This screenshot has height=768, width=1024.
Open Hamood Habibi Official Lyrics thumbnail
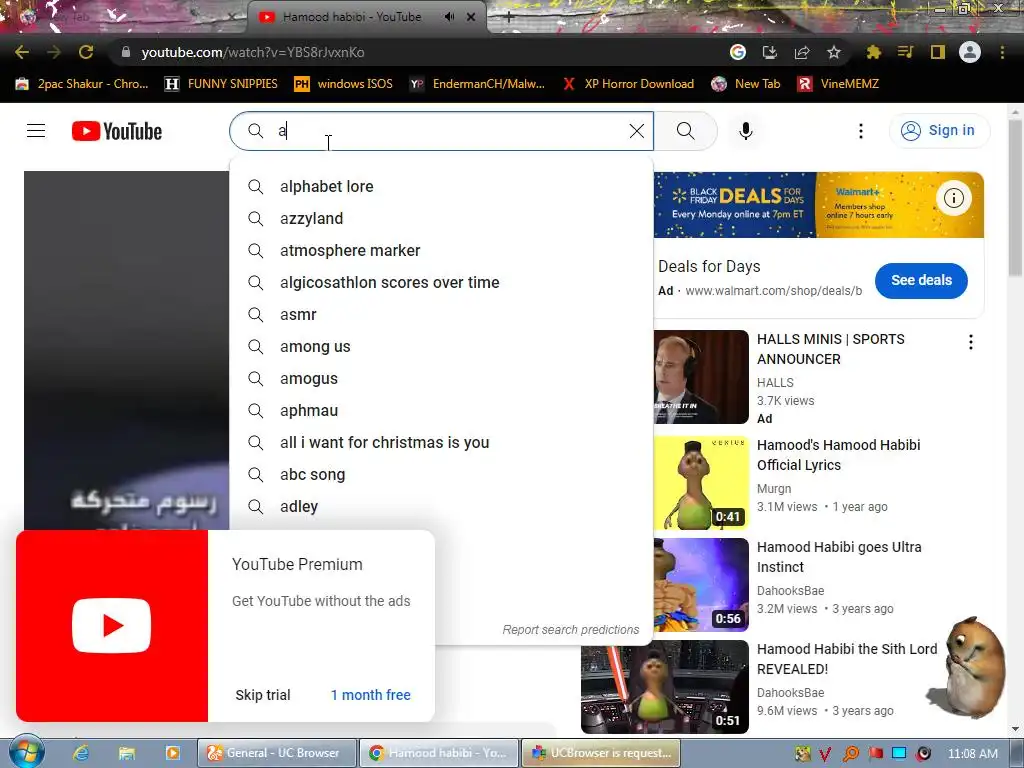(x=701, y=483)
